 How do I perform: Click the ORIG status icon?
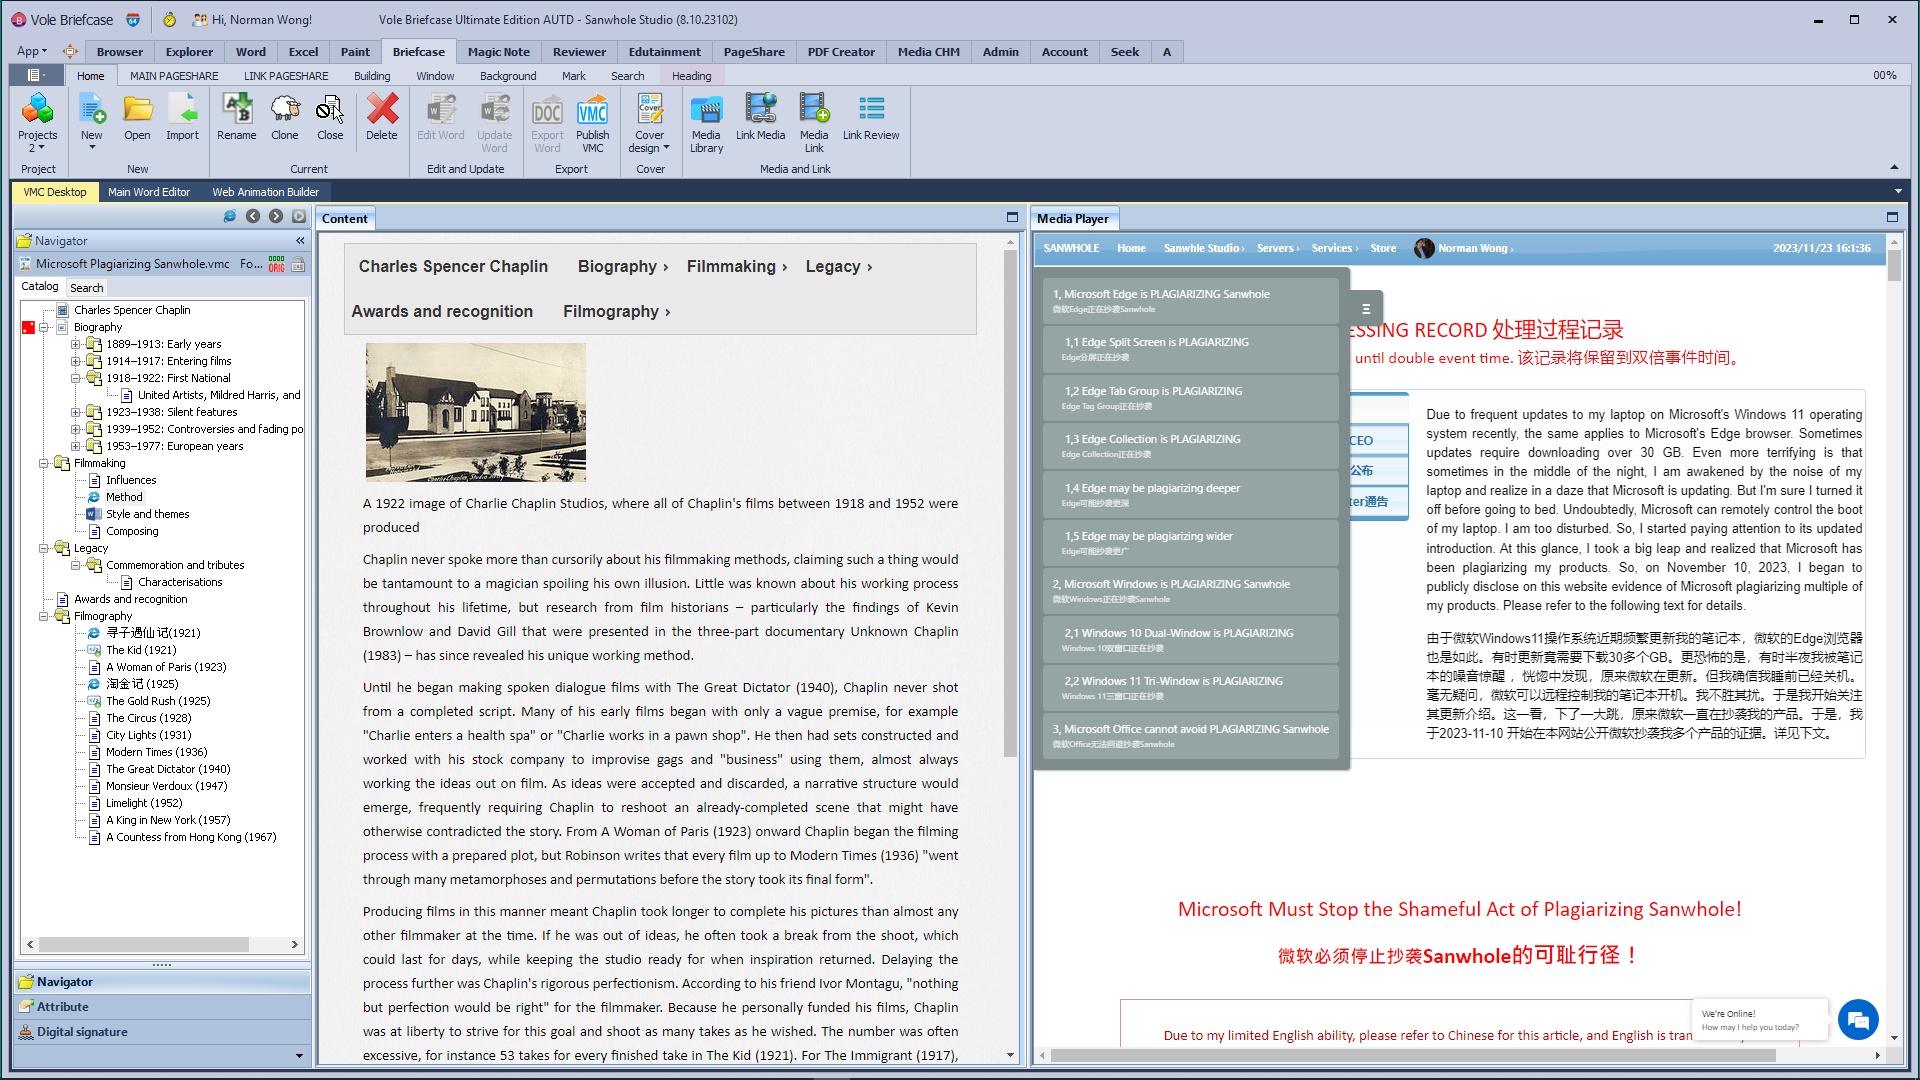[x=277, y=264]
